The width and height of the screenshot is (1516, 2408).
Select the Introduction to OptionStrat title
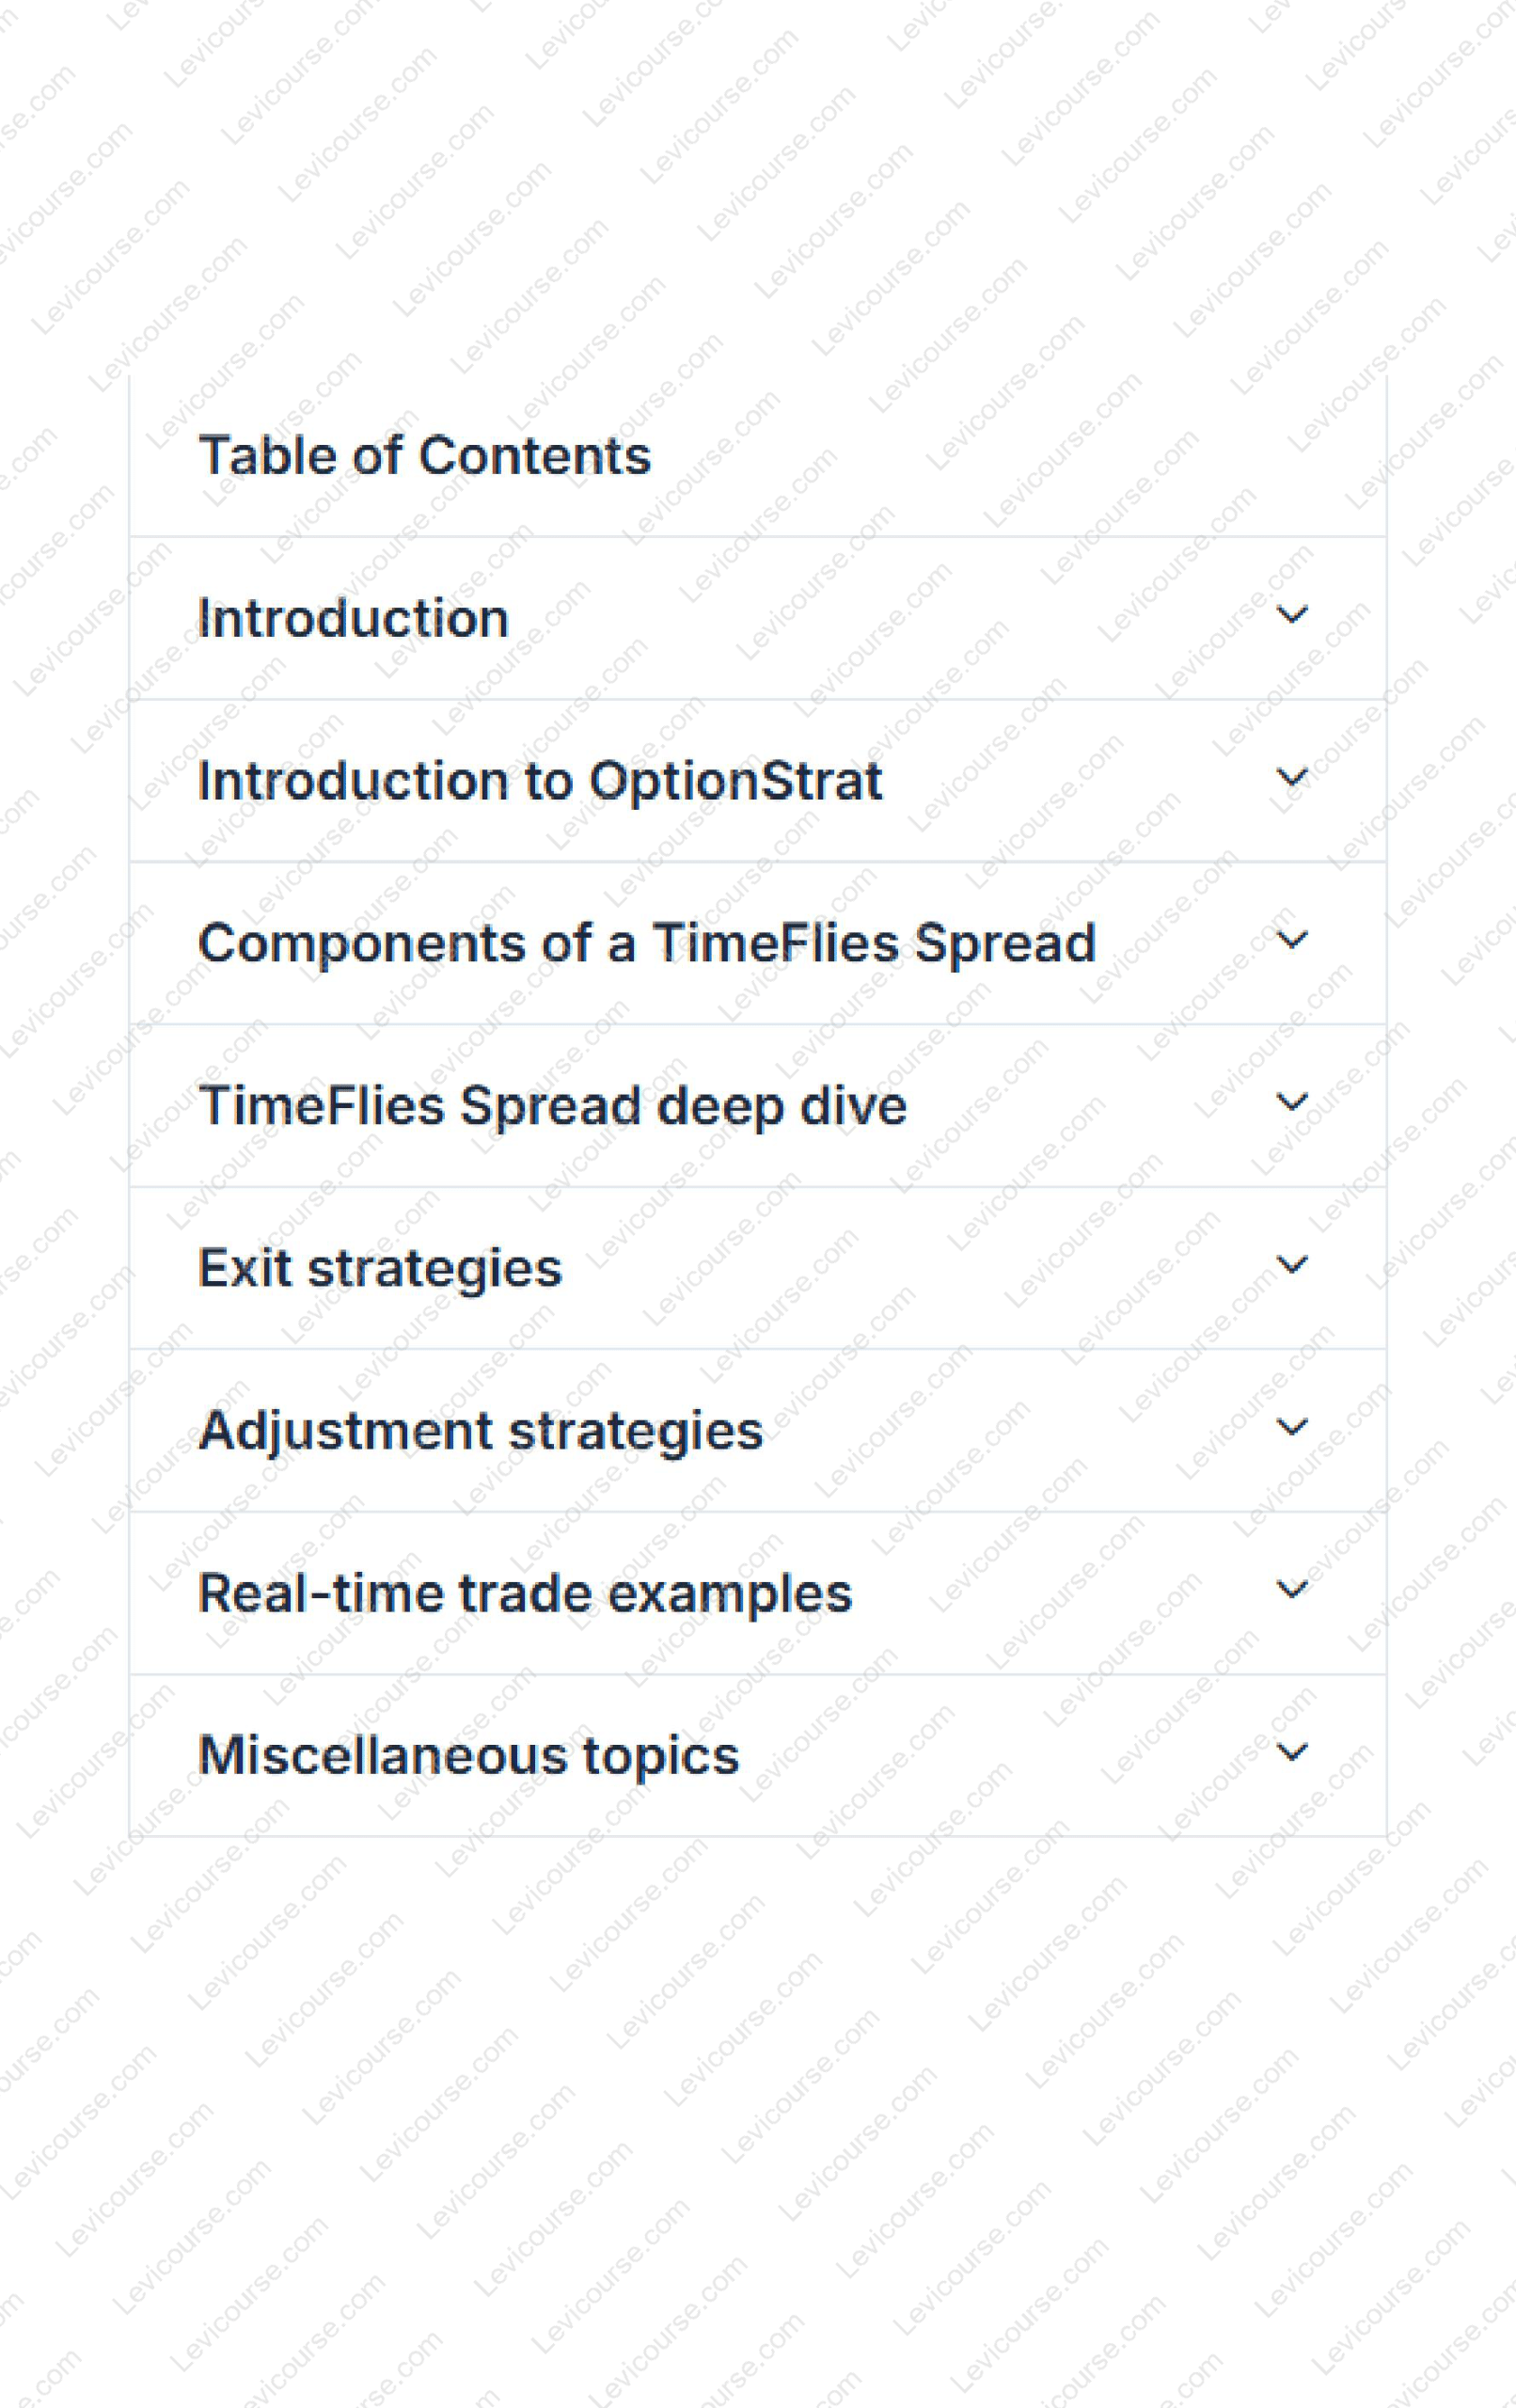click(540, 781)
